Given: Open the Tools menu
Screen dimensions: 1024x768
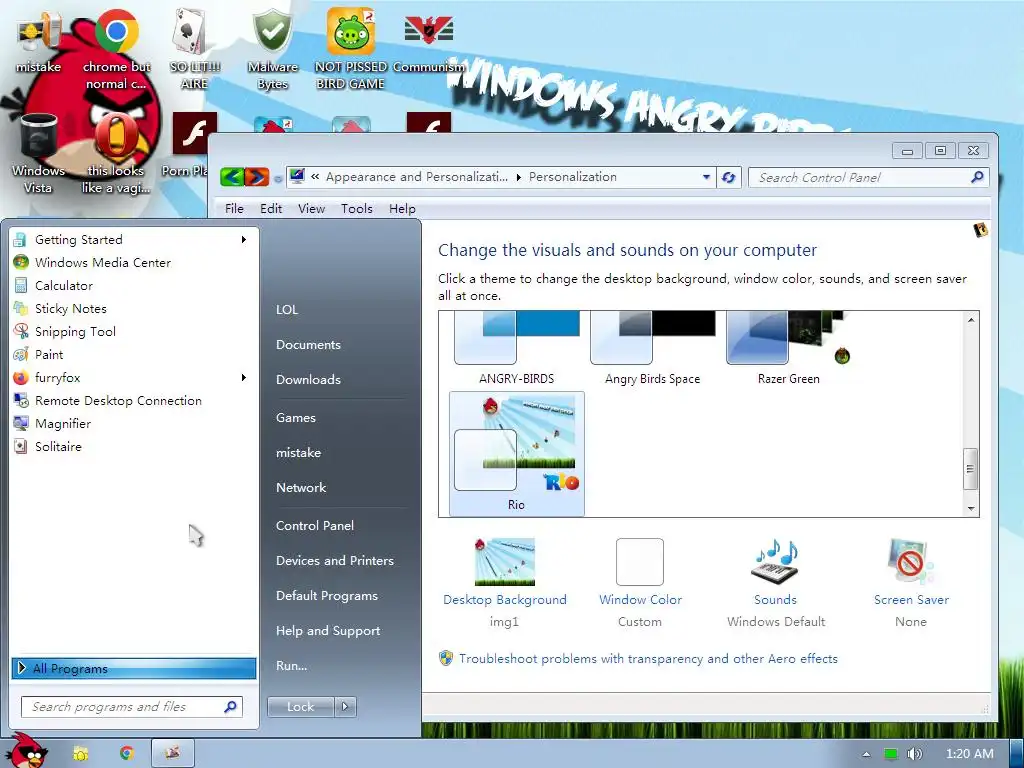Looking at the screenshot, I should tap(357, 208).
